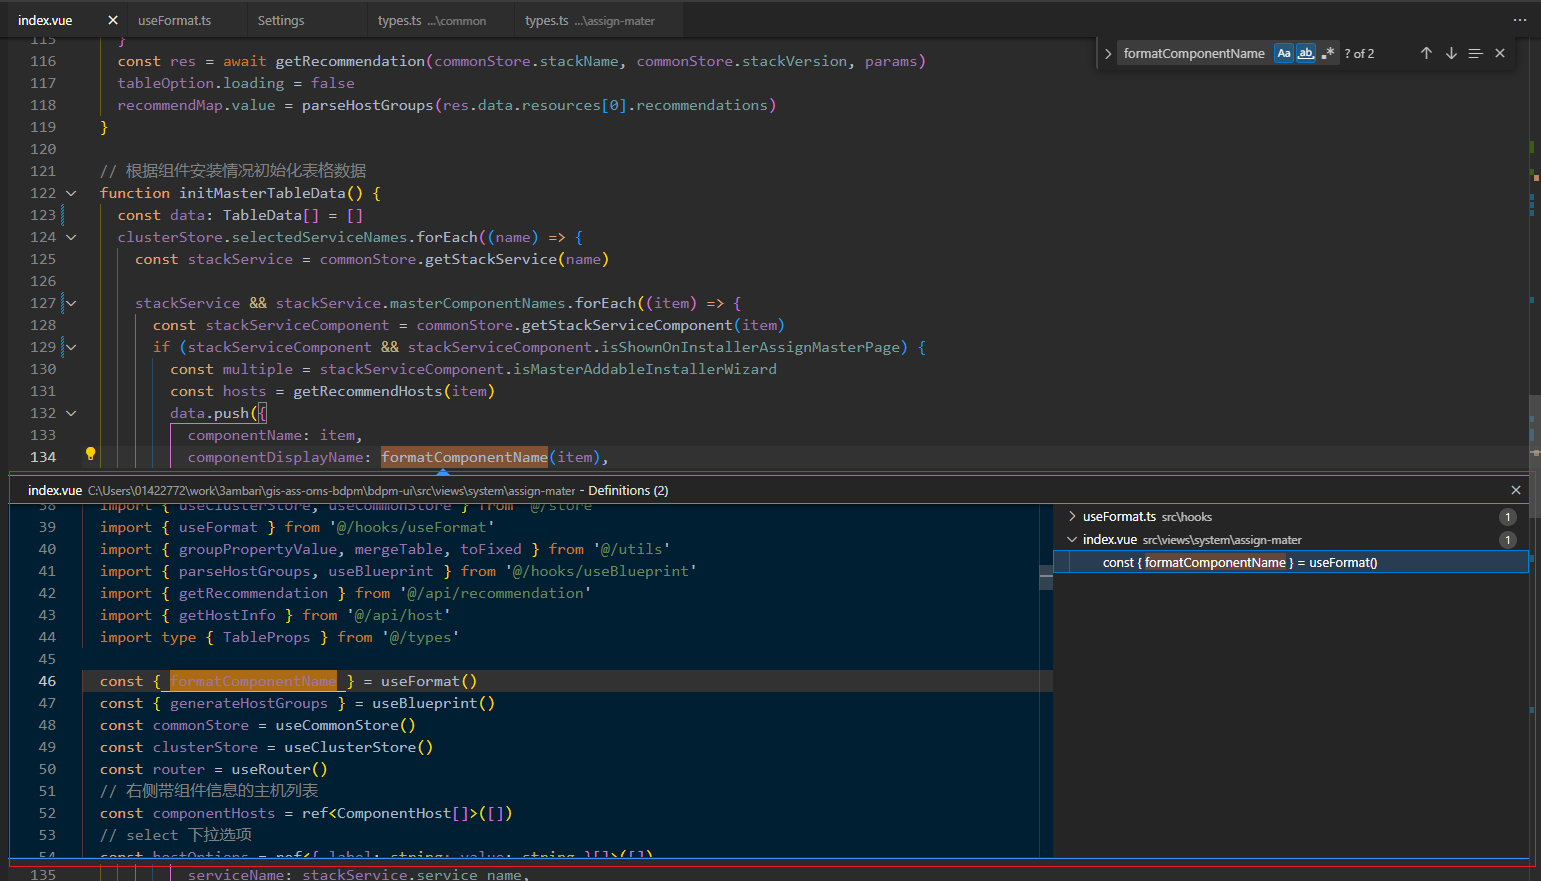Click initMasterTableData function name

pos(262,193)
